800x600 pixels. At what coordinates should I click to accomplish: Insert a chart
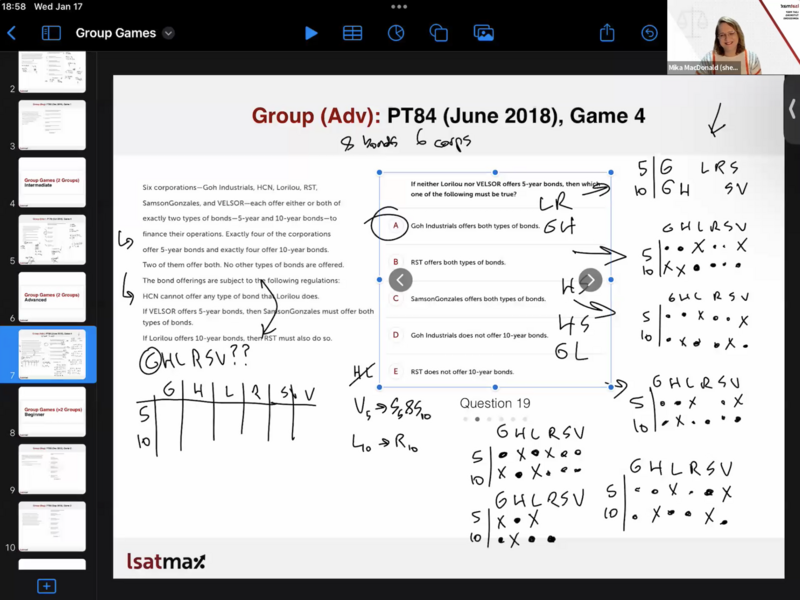click(396, 33)
